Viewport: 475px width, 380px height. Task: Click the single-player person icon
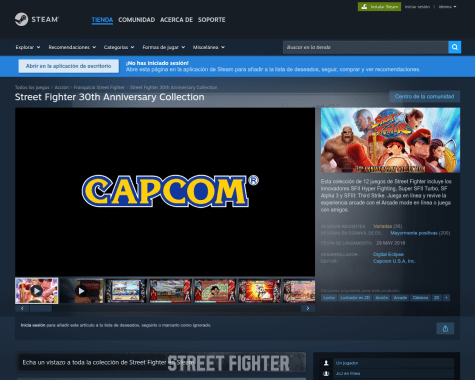326,363
